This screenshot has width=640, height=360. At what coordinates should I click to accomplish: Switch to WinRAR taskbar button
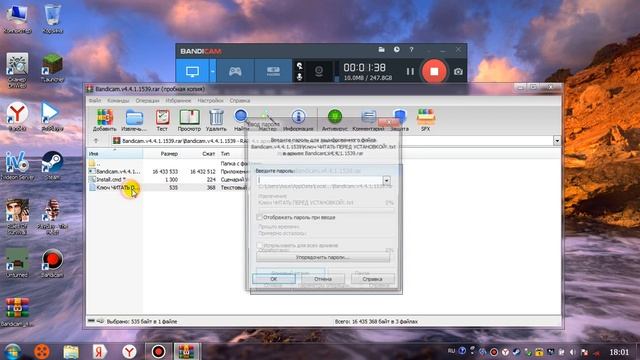click(187, 351)
